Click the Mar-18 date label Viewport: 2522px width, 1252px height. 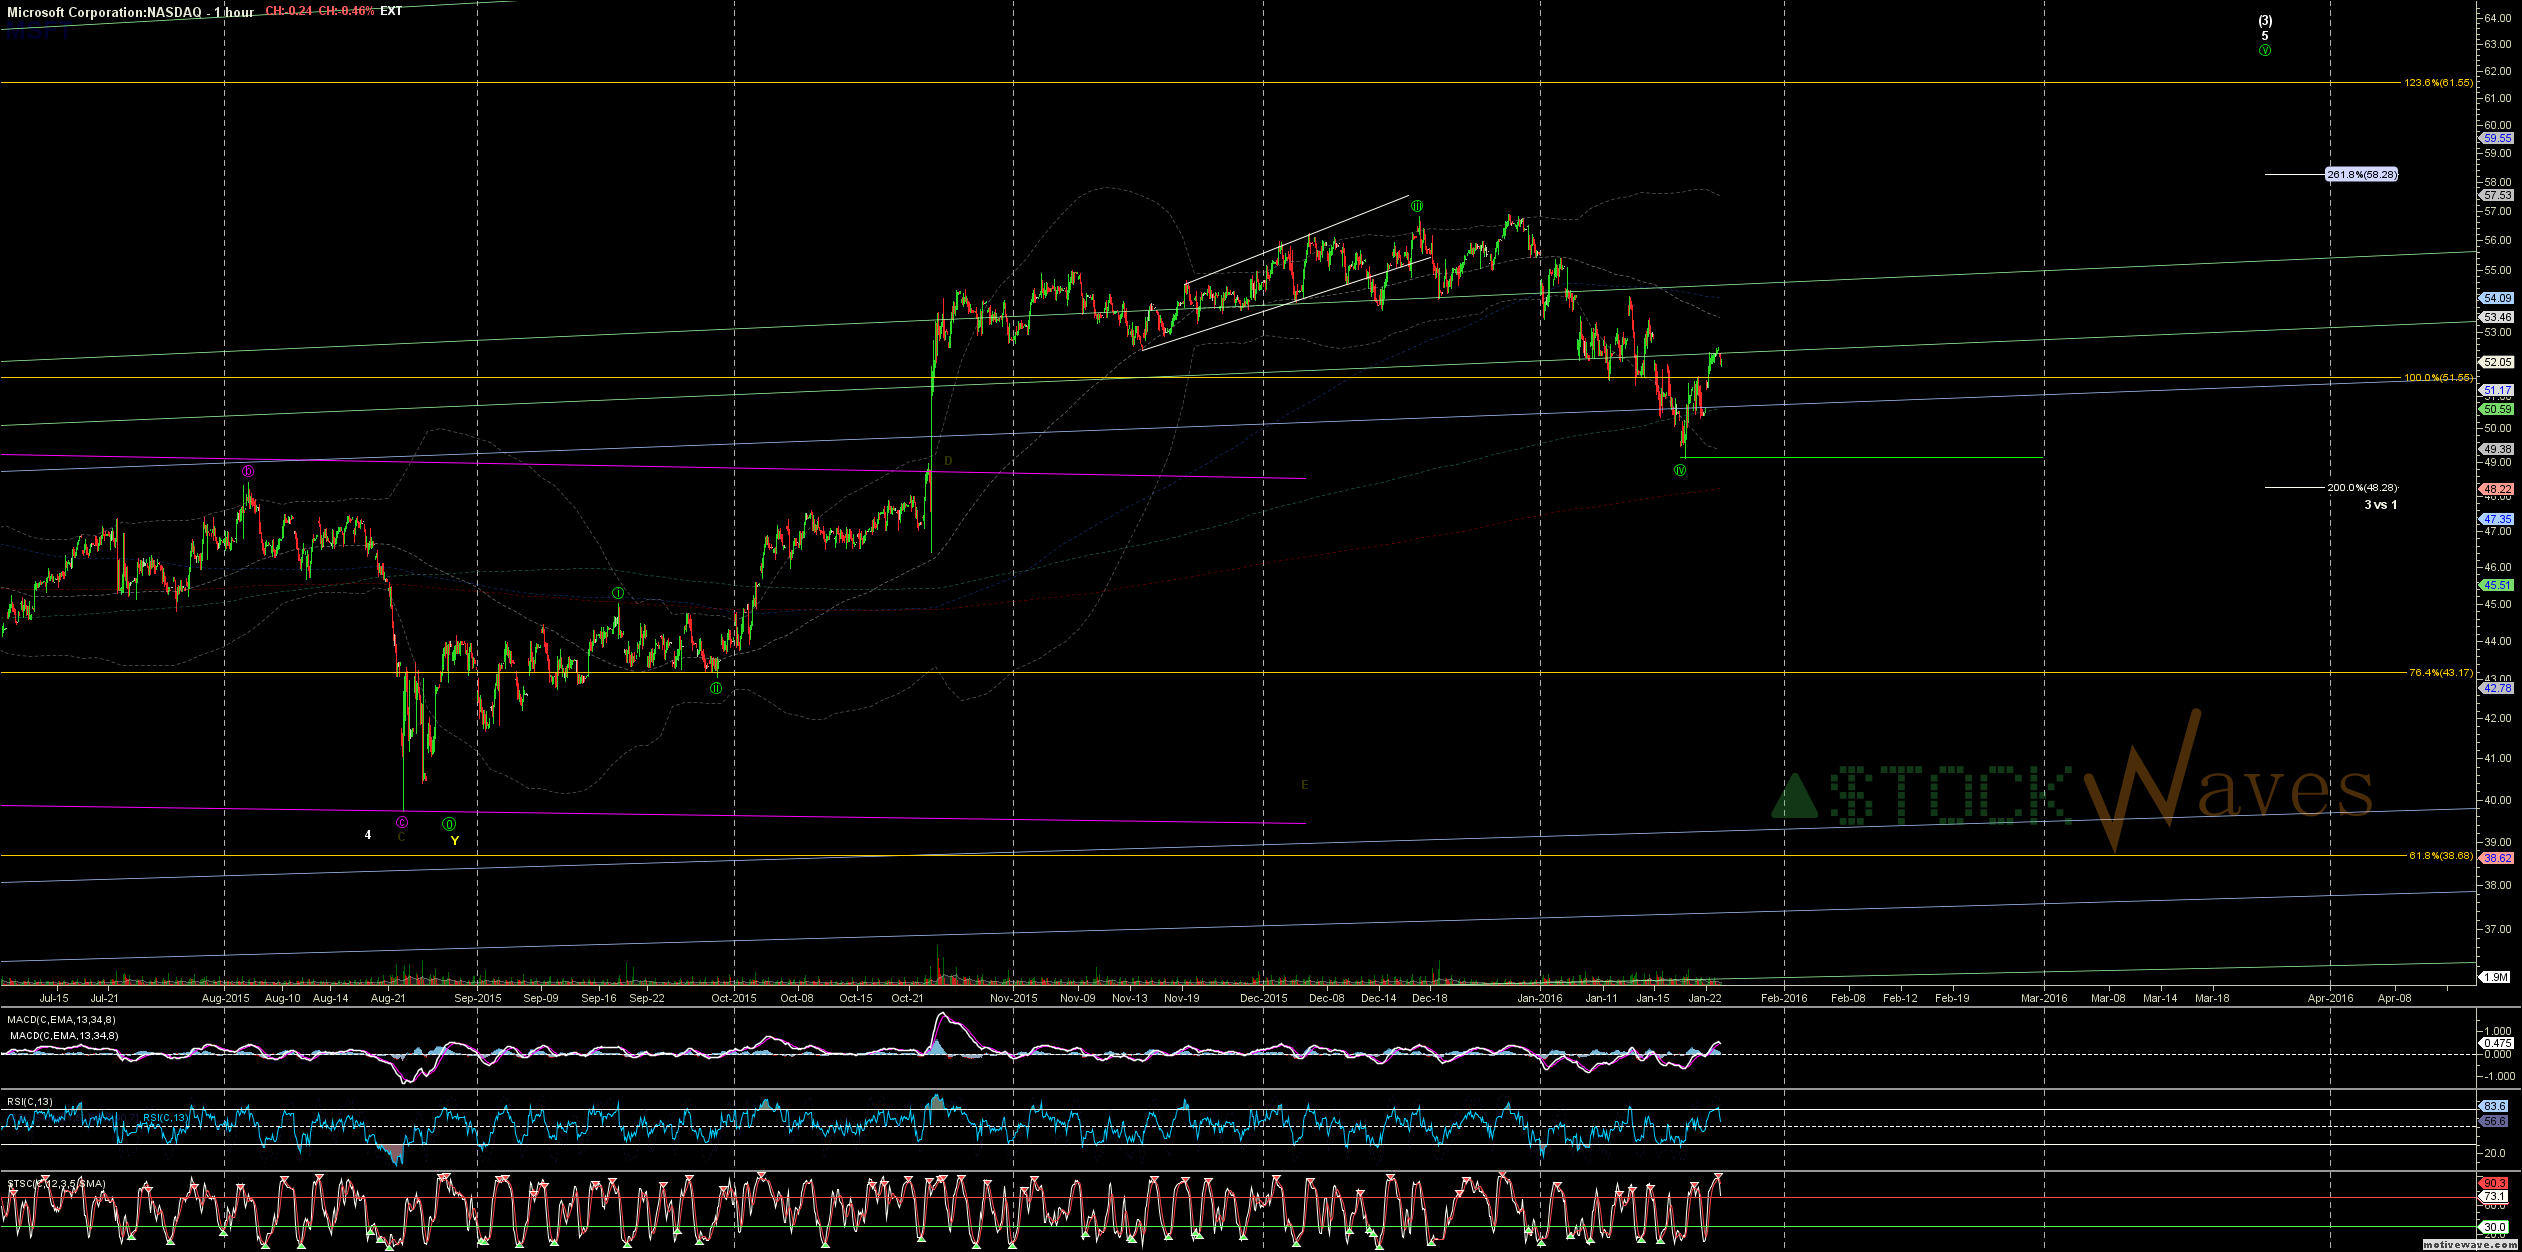pyautogui.click(x=2212, y=998)
